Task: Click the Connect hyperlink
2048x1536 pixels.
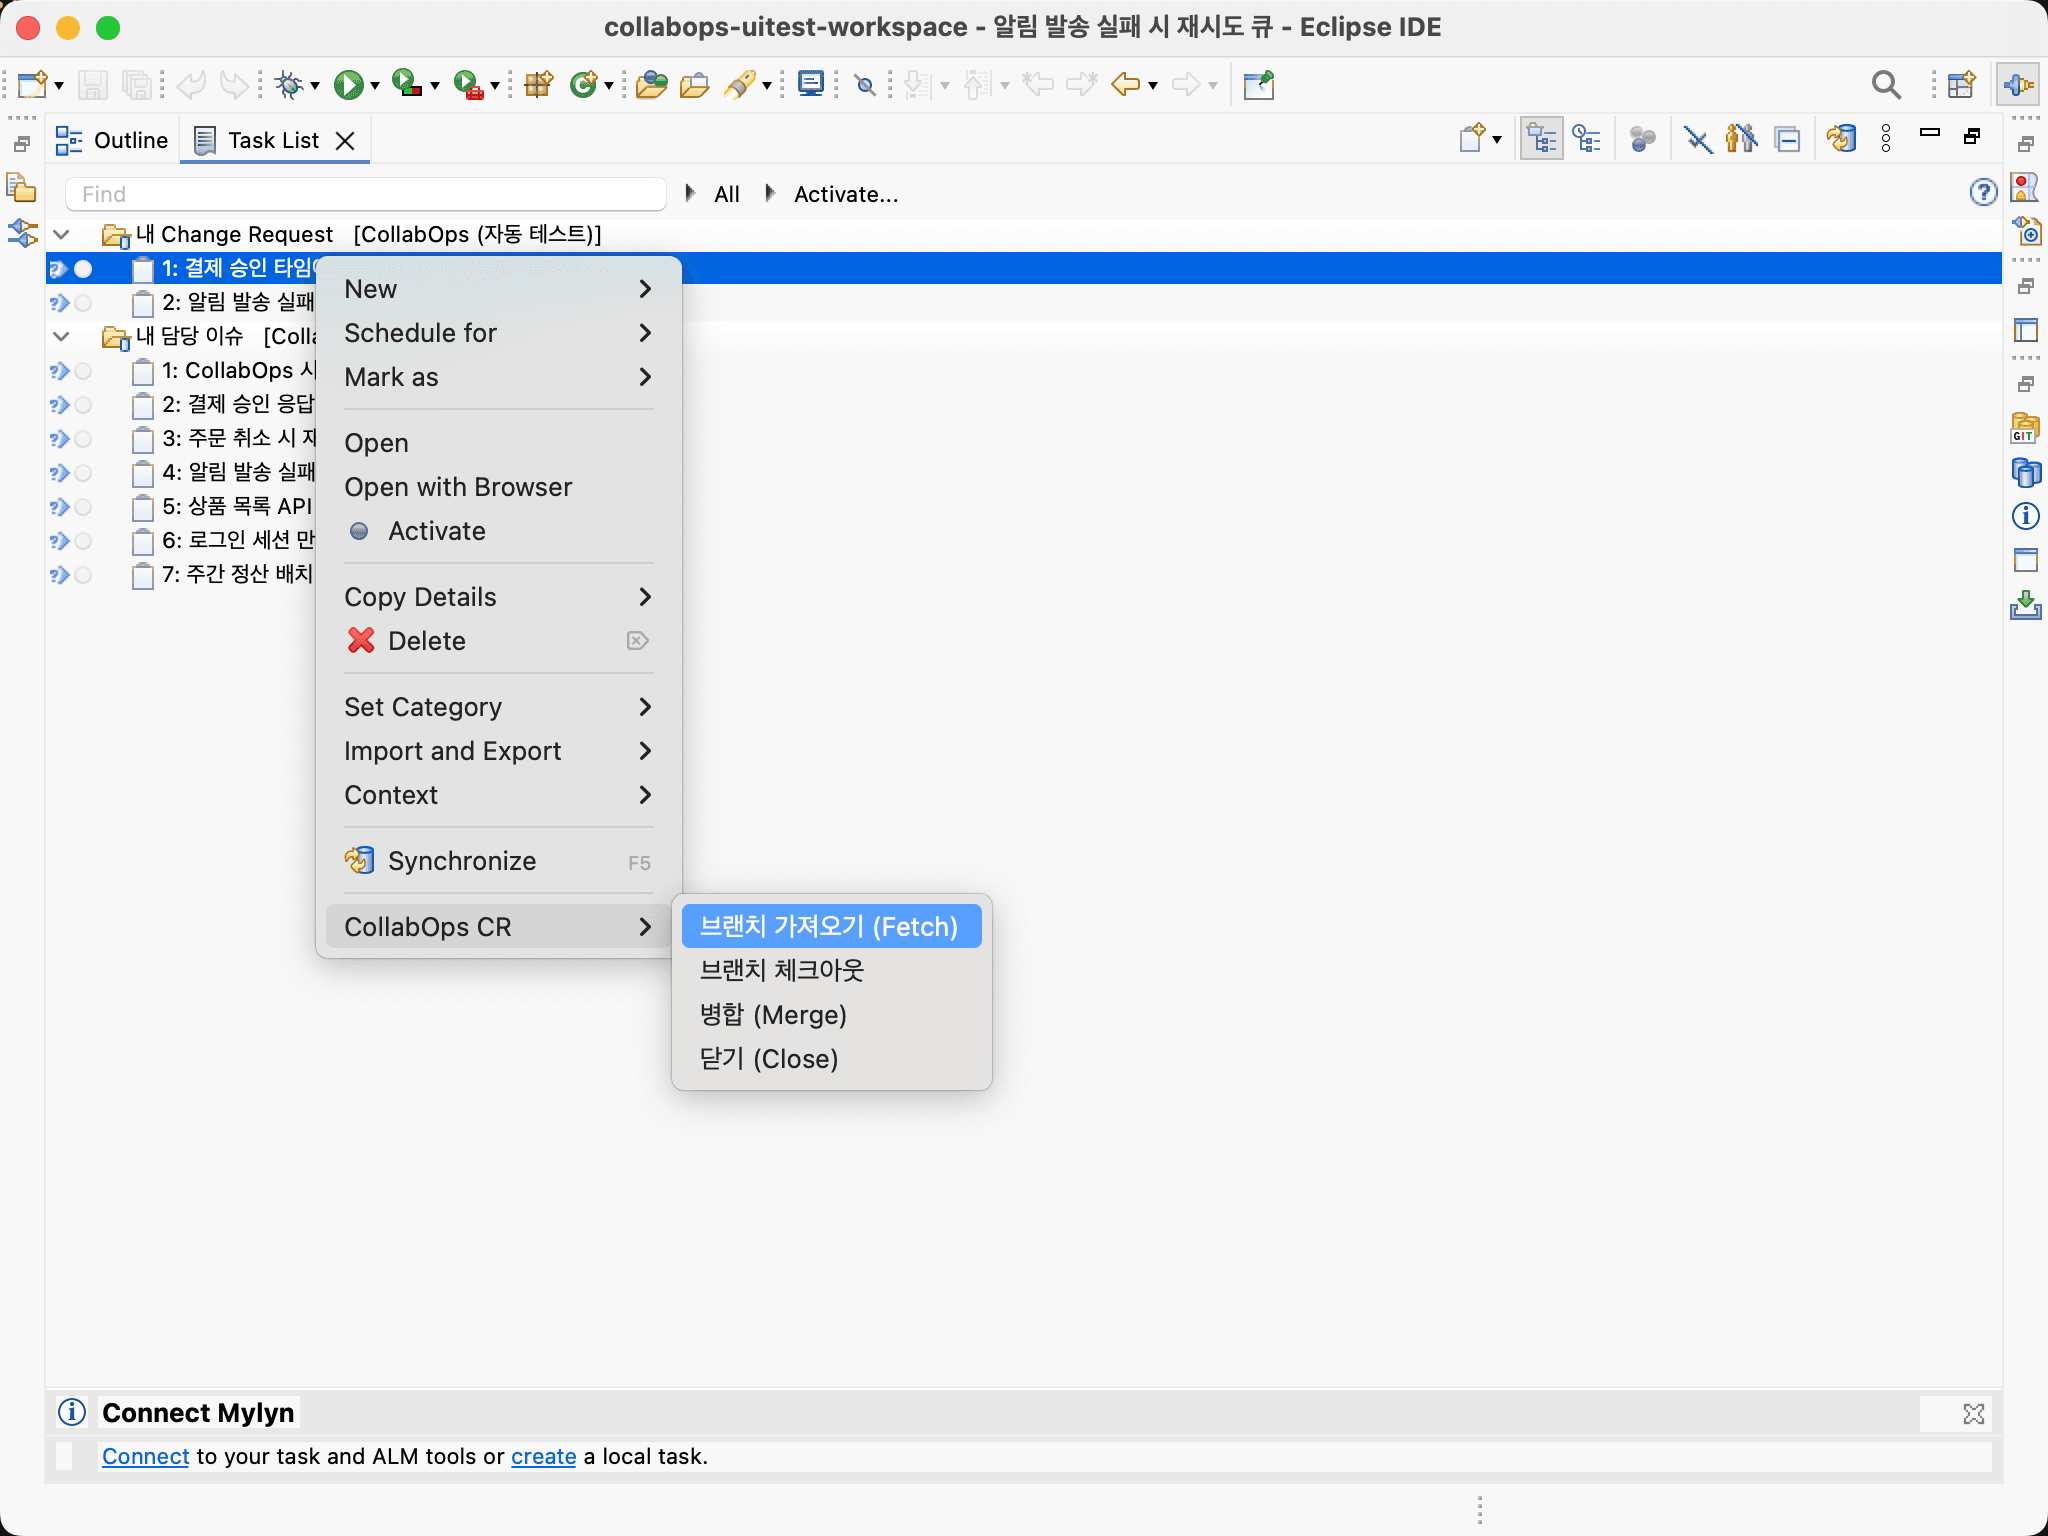Action: point(145,1456)
